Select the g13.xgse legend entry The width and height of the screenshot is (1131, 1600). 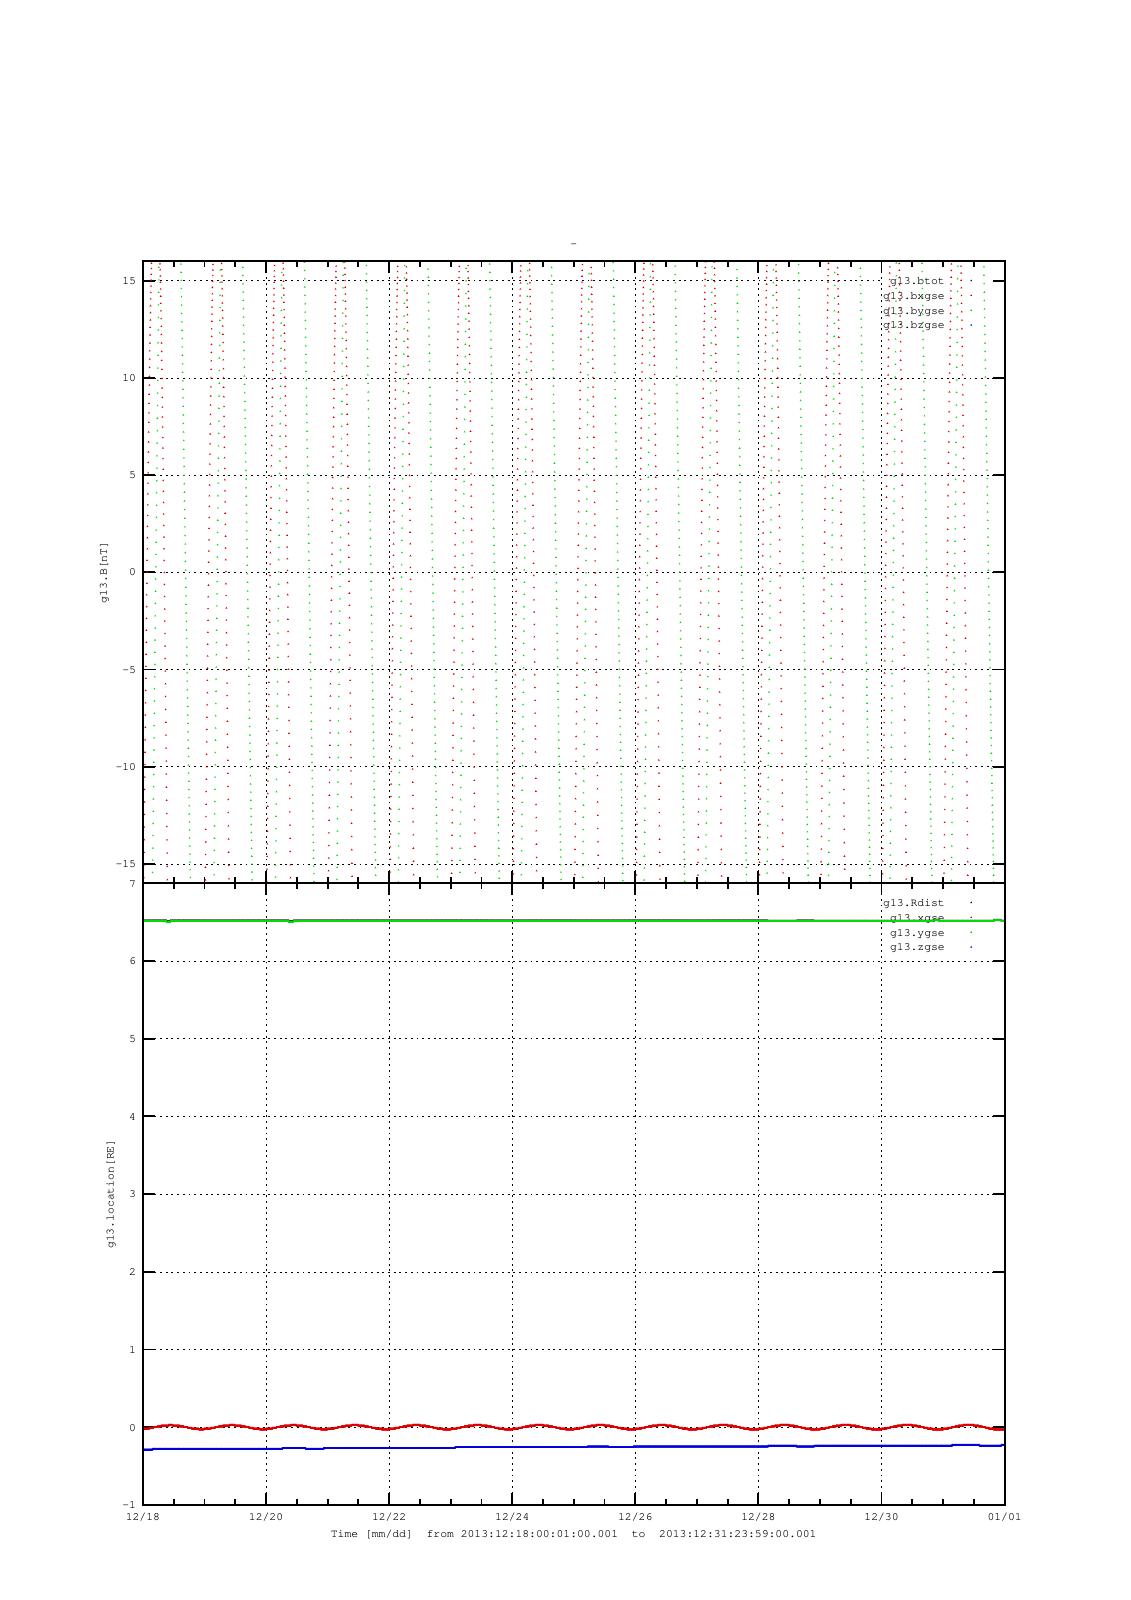(x=916, y=918)
